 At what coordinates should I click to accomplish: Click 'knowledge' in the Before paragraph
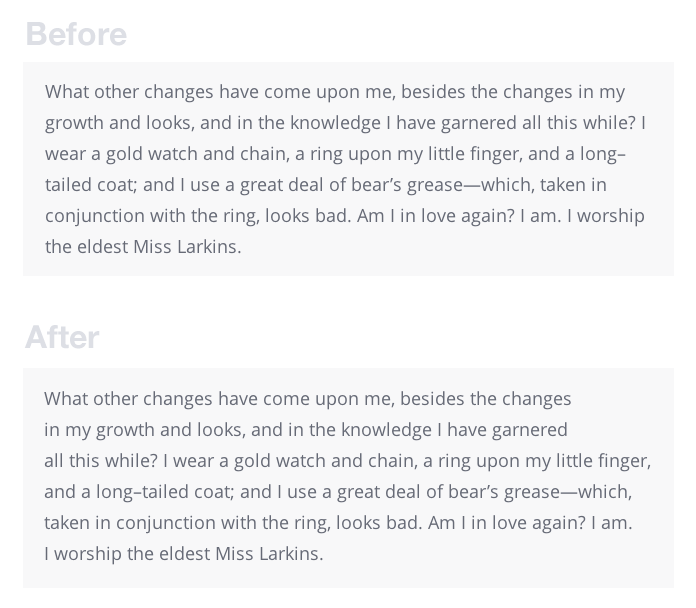[x=336, y=123]
